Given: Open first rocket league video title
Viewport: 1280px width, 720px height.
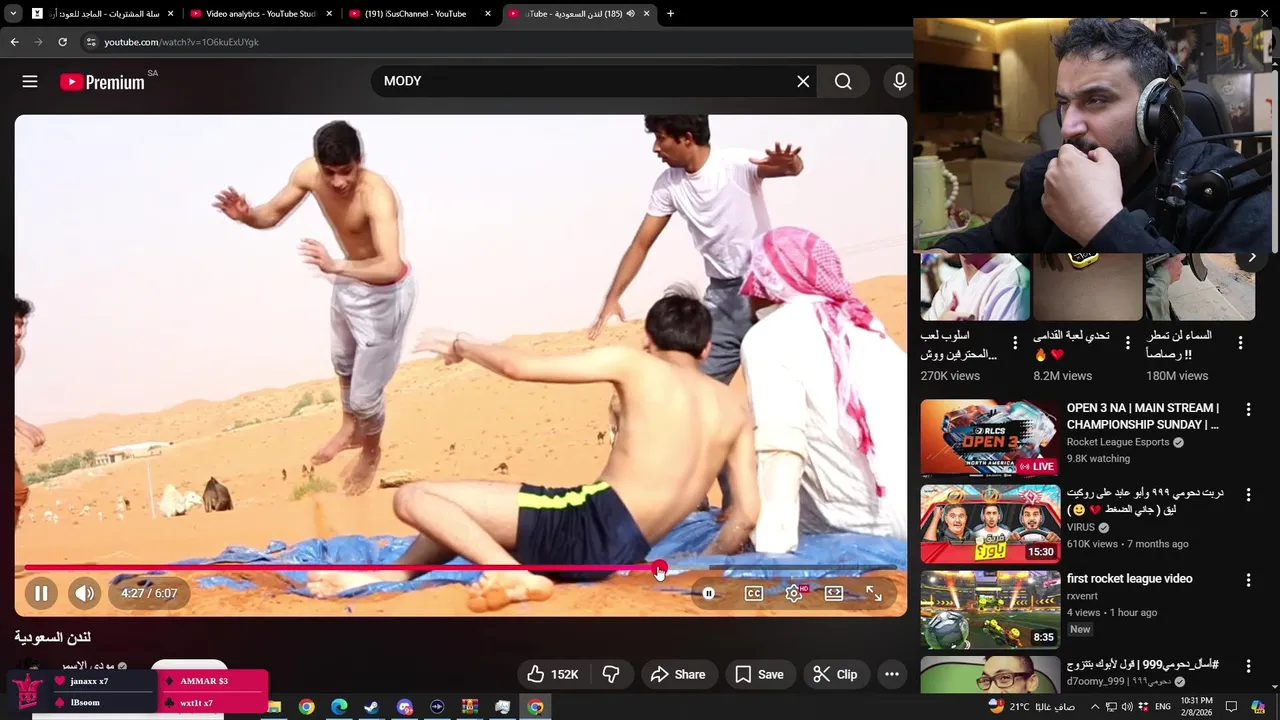Looking at the screenshot, I should point(1130,579).
